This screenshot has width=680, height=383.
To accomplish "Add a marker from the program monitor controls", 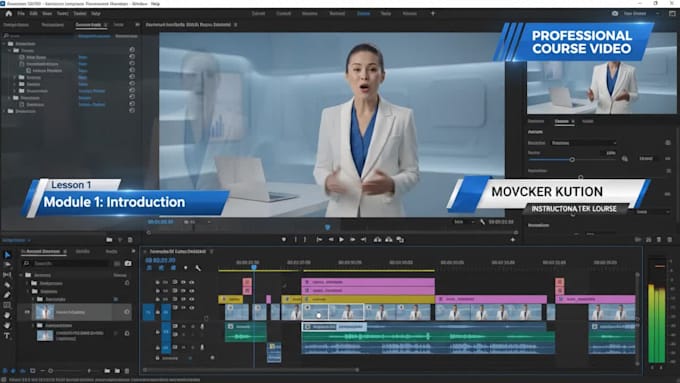I will point(284,239).
